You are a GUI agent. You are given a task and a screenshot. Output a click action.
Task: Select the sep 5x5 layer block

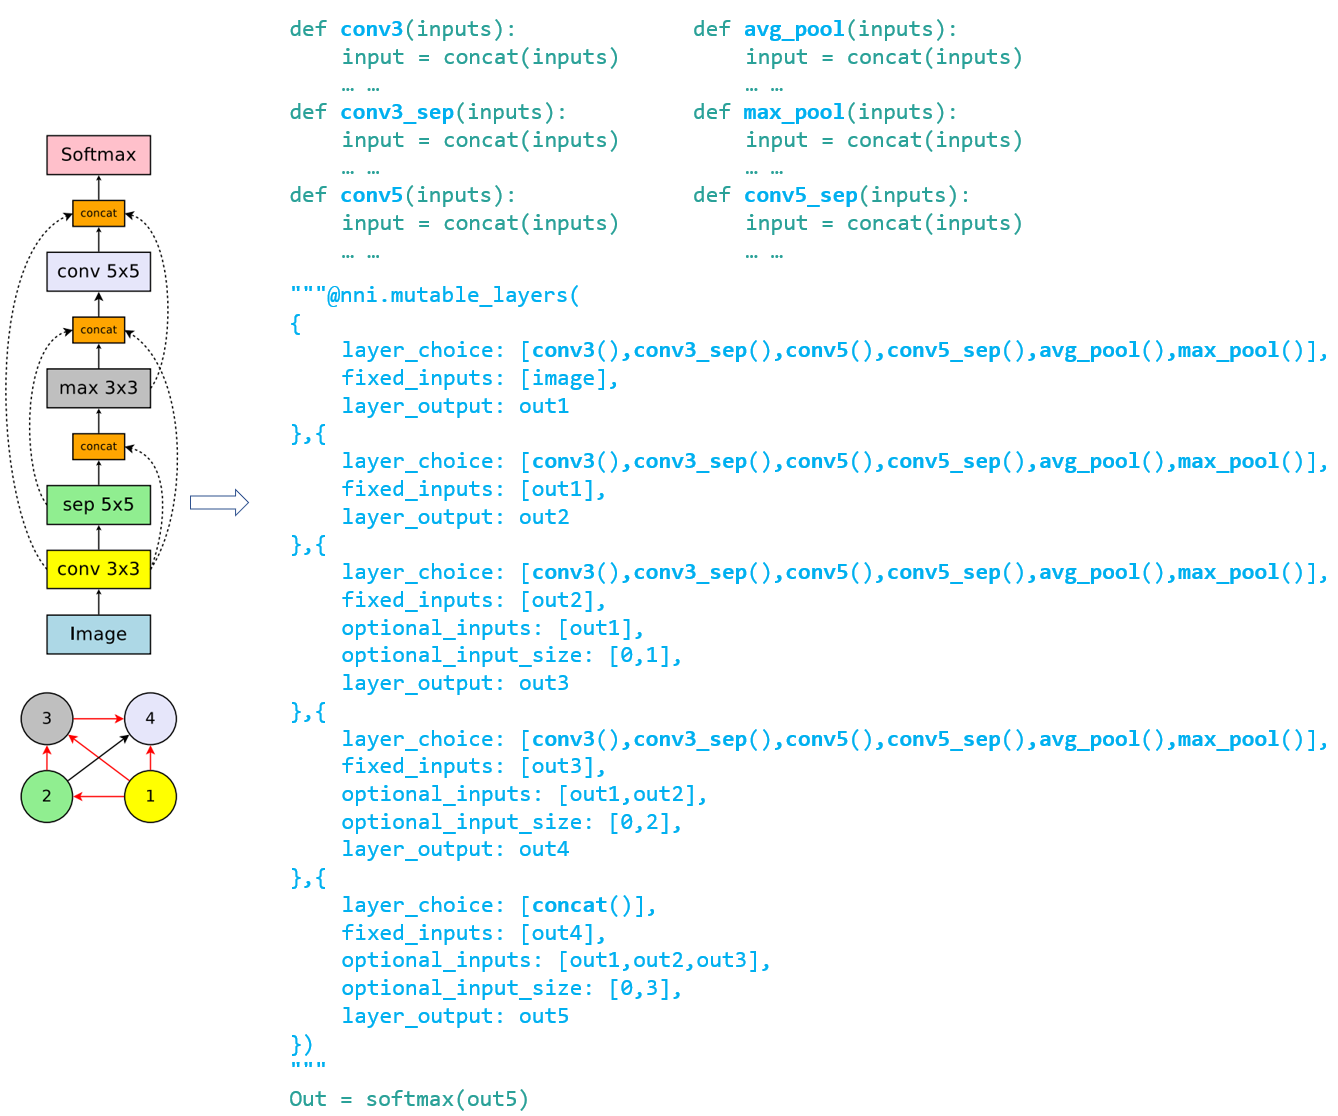[98, 505]
